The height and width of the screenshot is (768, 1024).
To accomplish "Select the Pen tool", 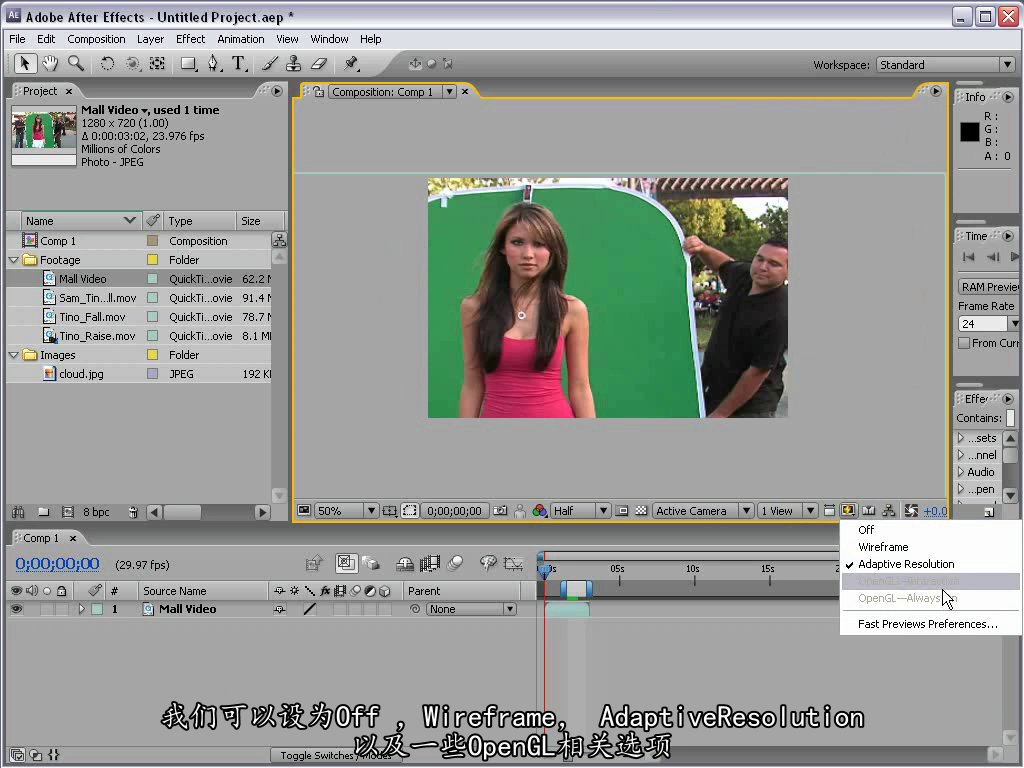I will 213,64.
